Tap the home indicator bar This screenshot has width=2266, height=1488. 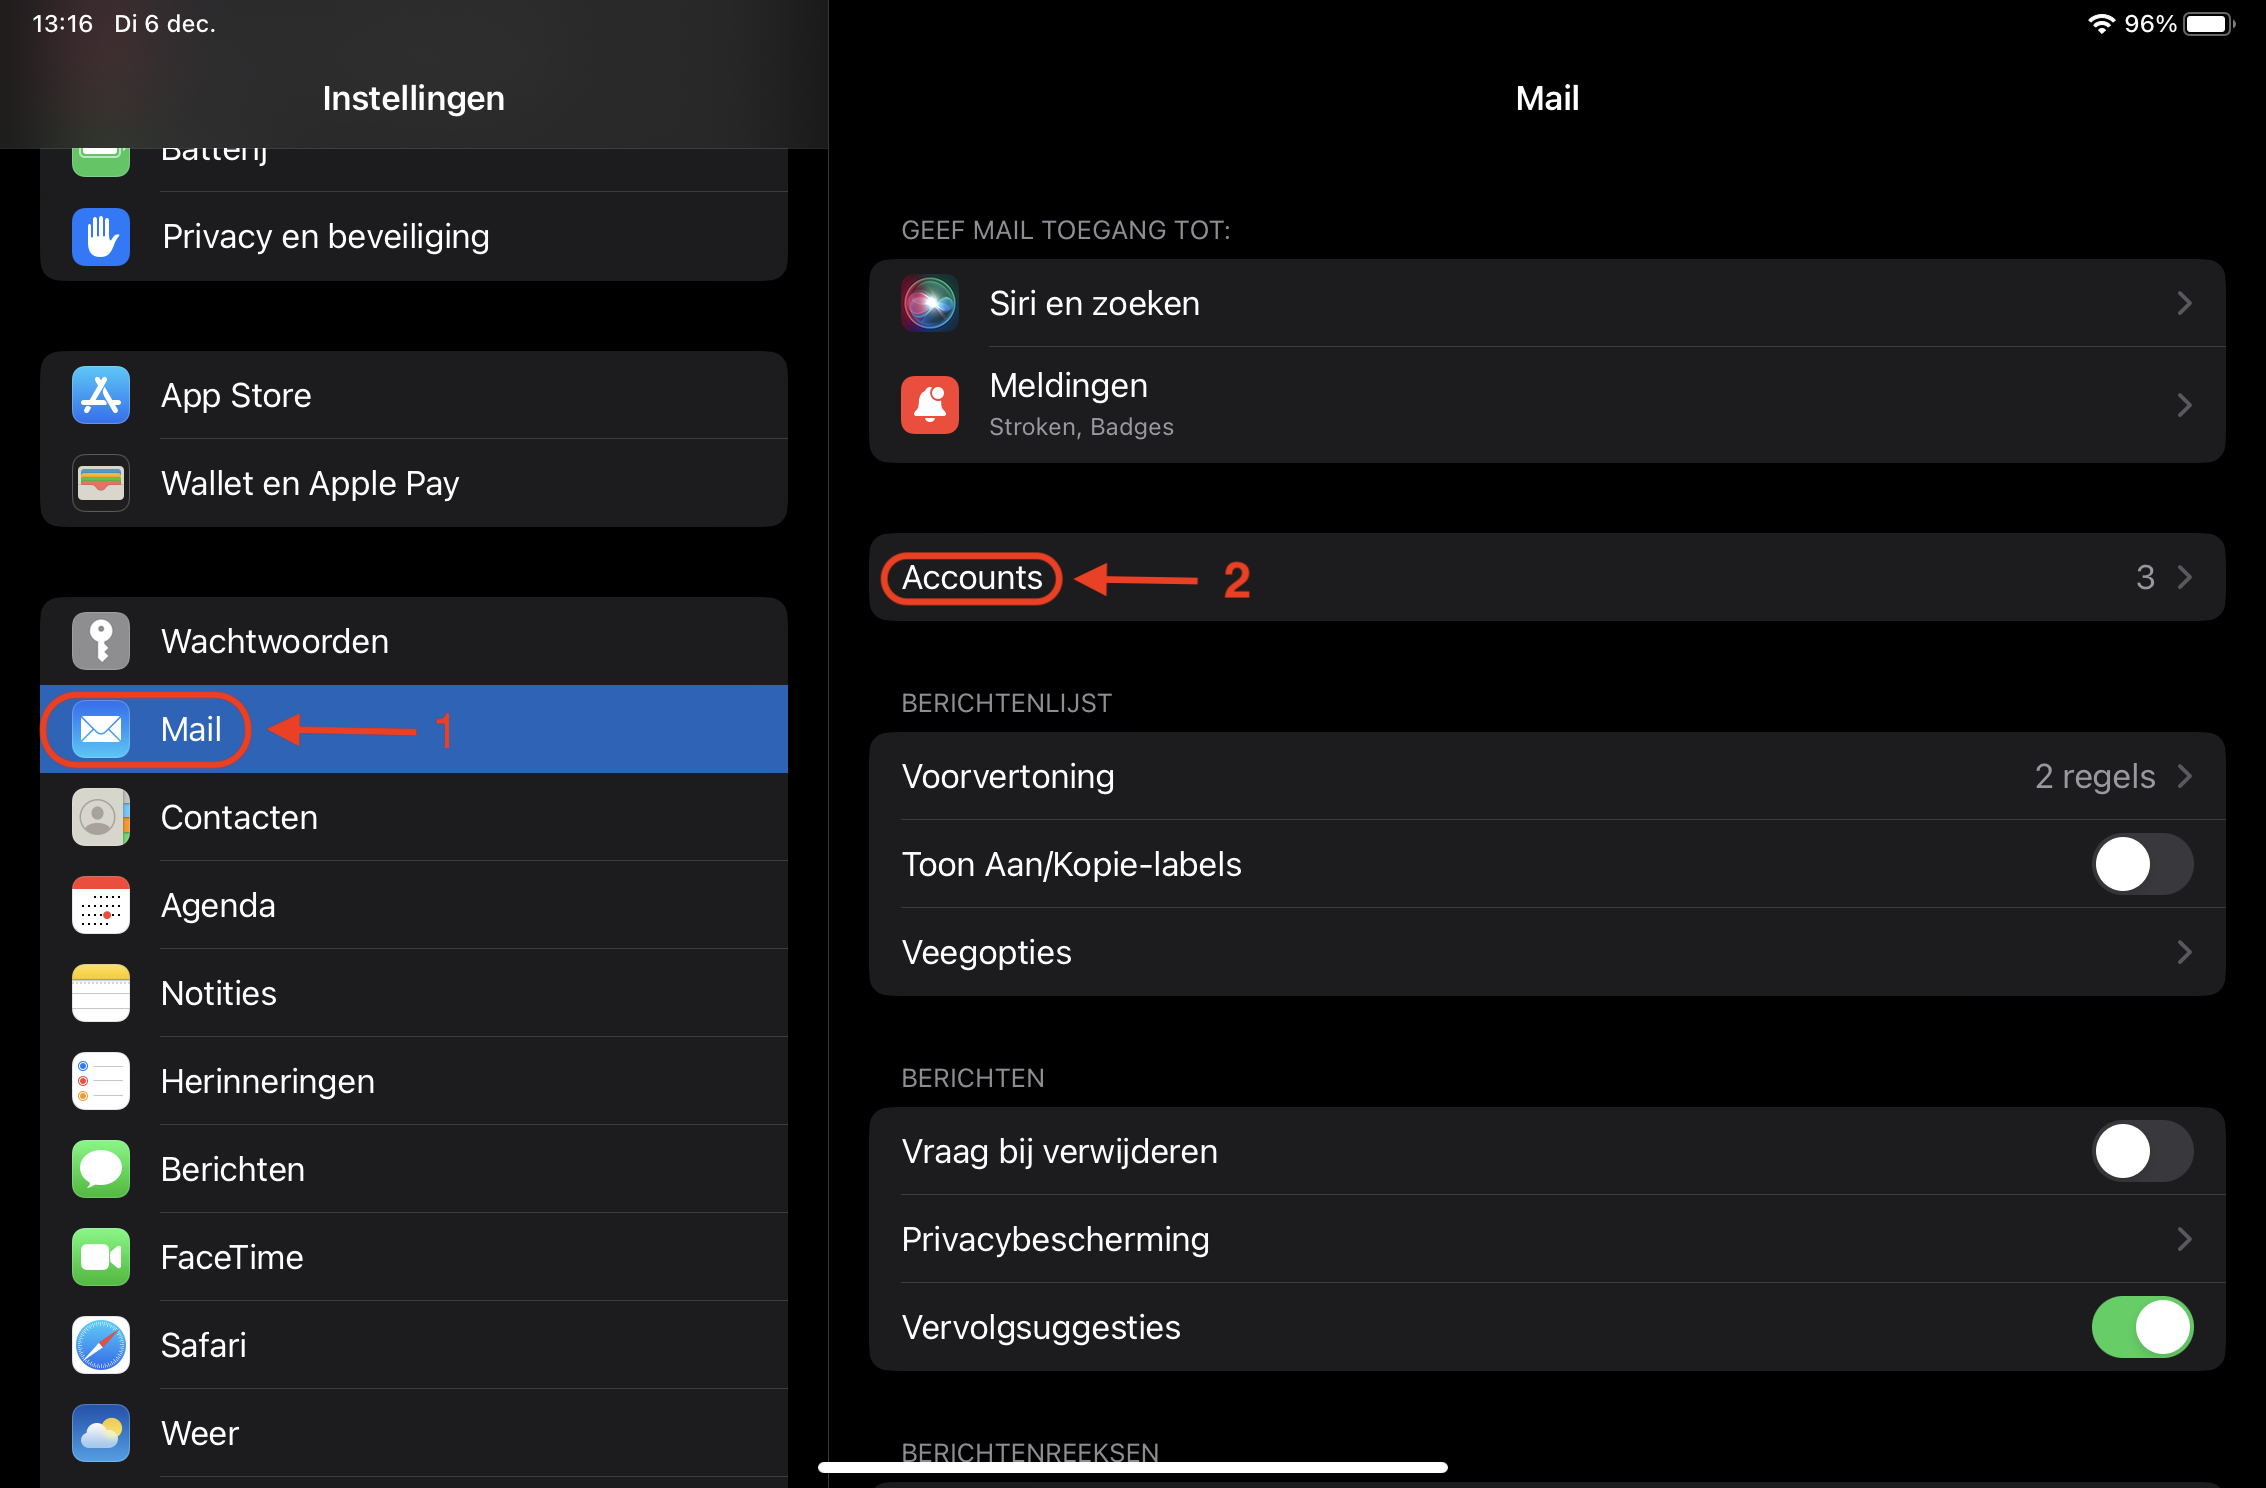1133,1467
